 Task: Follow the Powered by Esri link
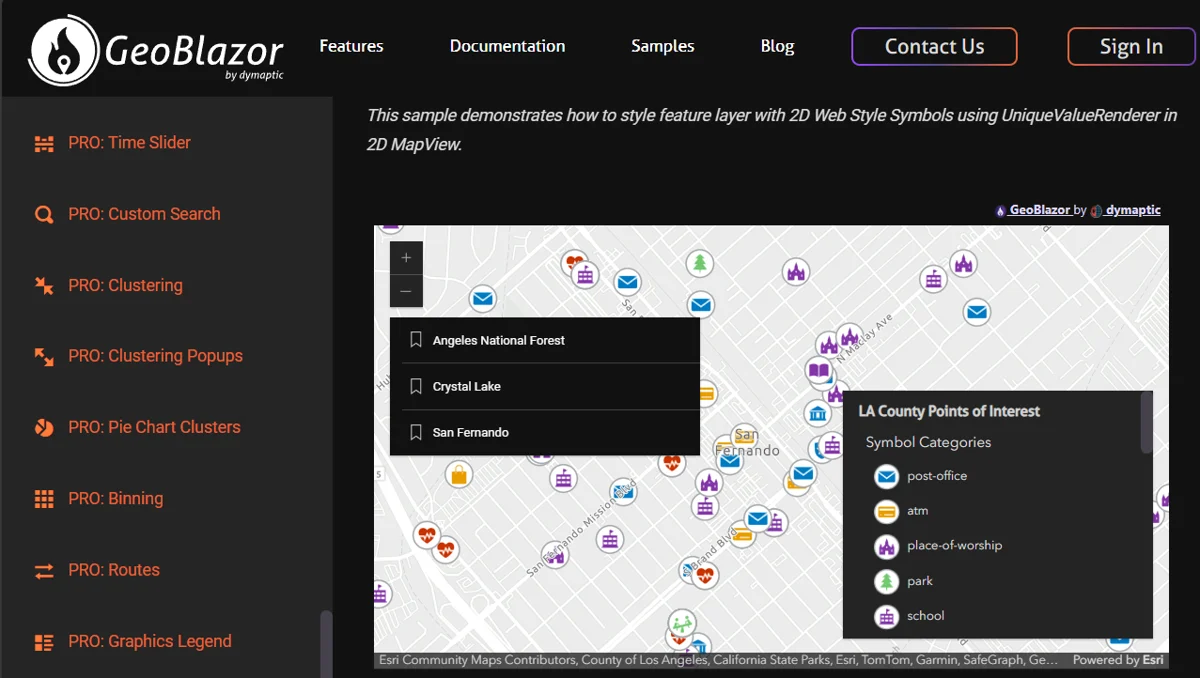[1118, 660]
